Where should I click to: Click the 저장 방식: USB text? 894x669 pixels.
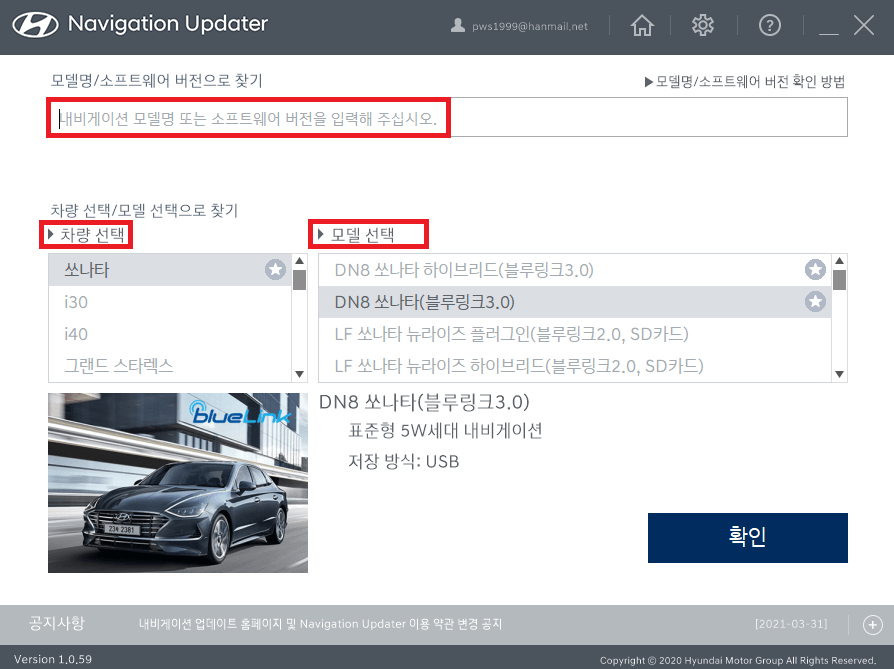(404, 461)
